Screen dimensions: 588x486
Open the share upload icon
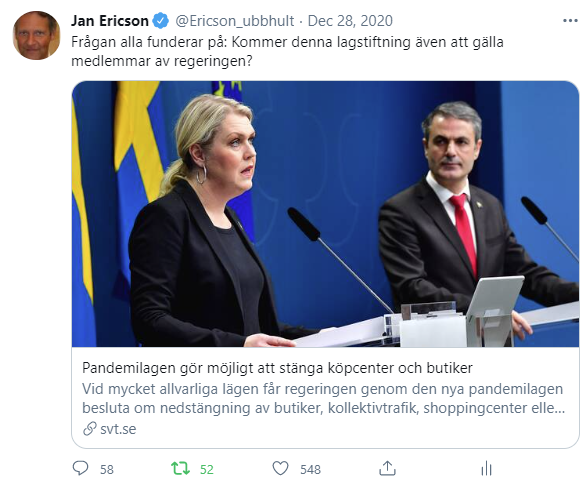[x=387, y=468]
